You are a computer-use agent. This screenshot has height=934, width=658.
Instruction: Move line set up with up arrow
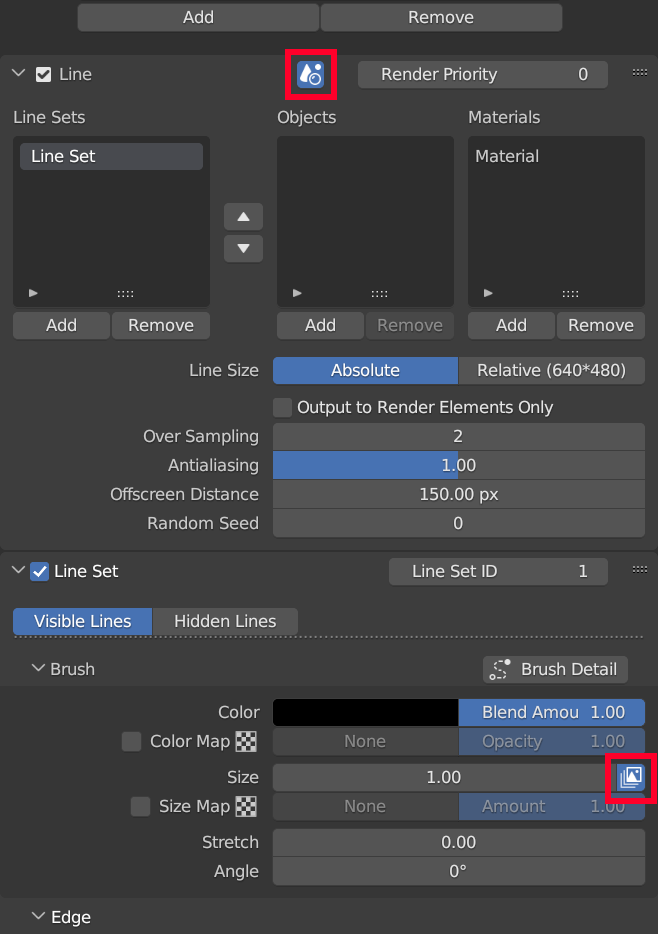243,216
